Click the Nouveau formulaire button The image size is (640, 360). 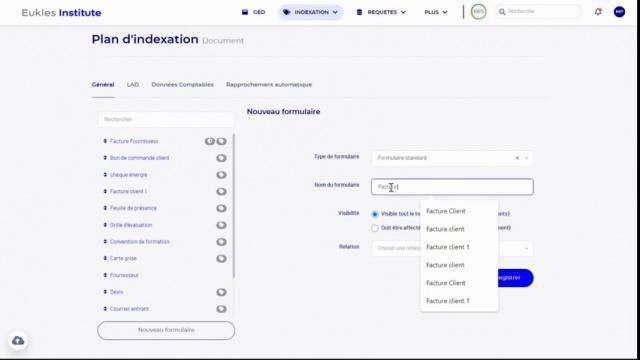point(166,330)
